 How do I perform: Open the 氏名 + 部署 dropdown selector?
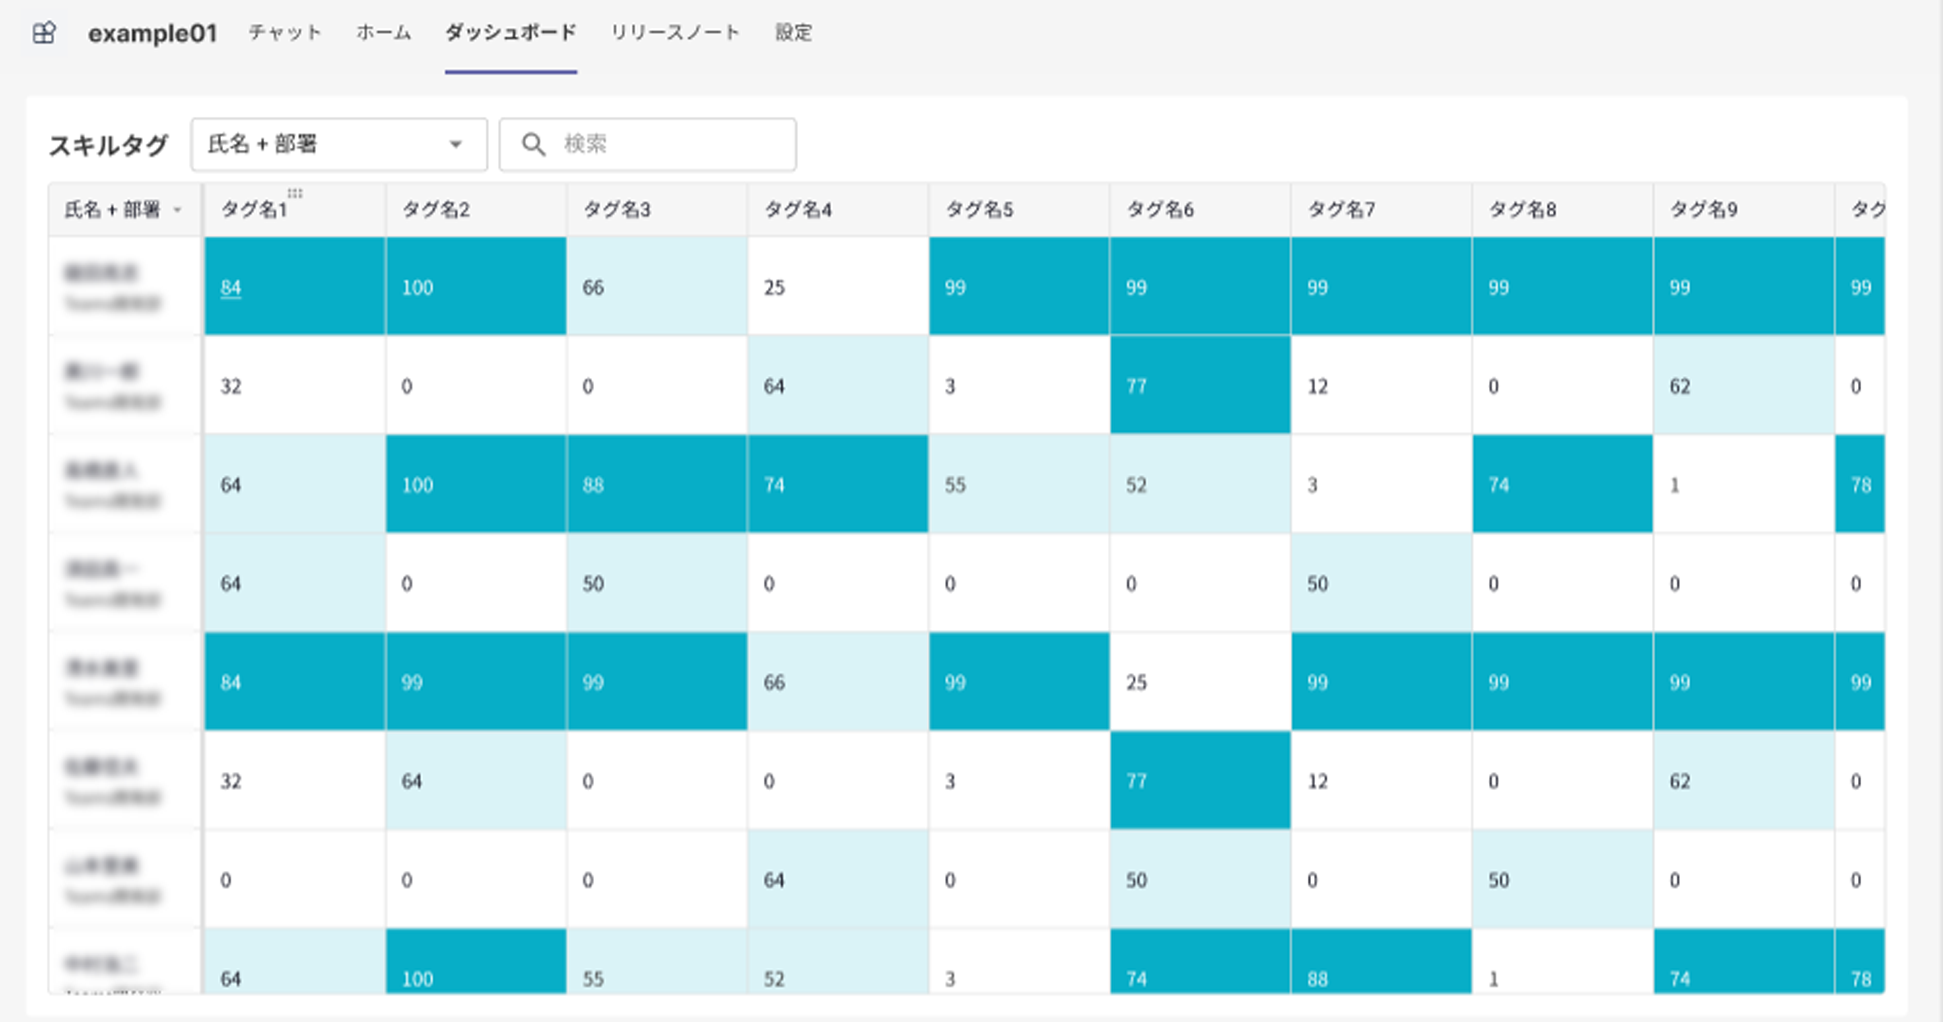click(x=338, y=144)
